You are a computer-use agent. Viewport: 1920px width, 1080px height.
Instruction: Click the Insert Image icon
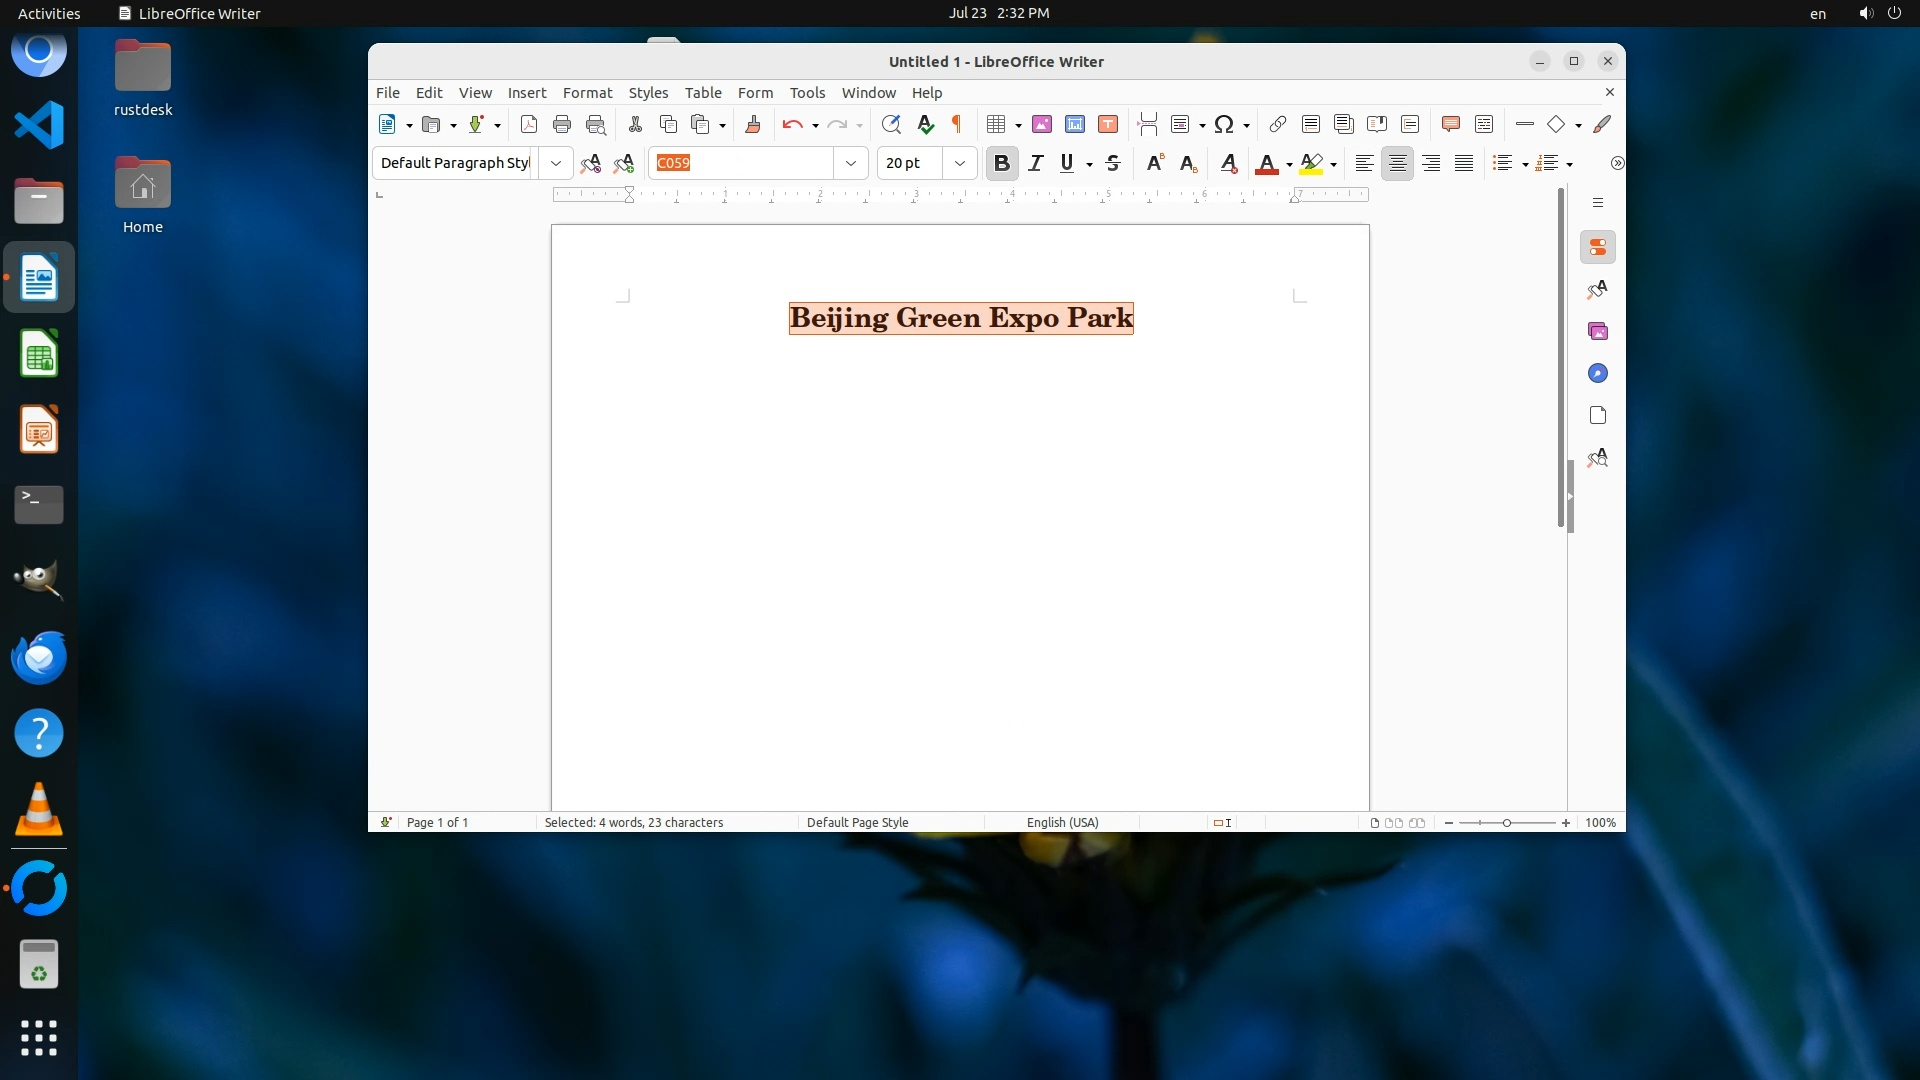1042,124
